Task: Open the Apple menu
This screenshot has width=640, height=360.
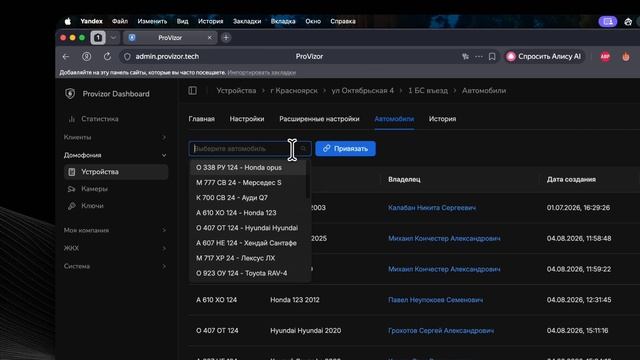Action: (68, 21)
